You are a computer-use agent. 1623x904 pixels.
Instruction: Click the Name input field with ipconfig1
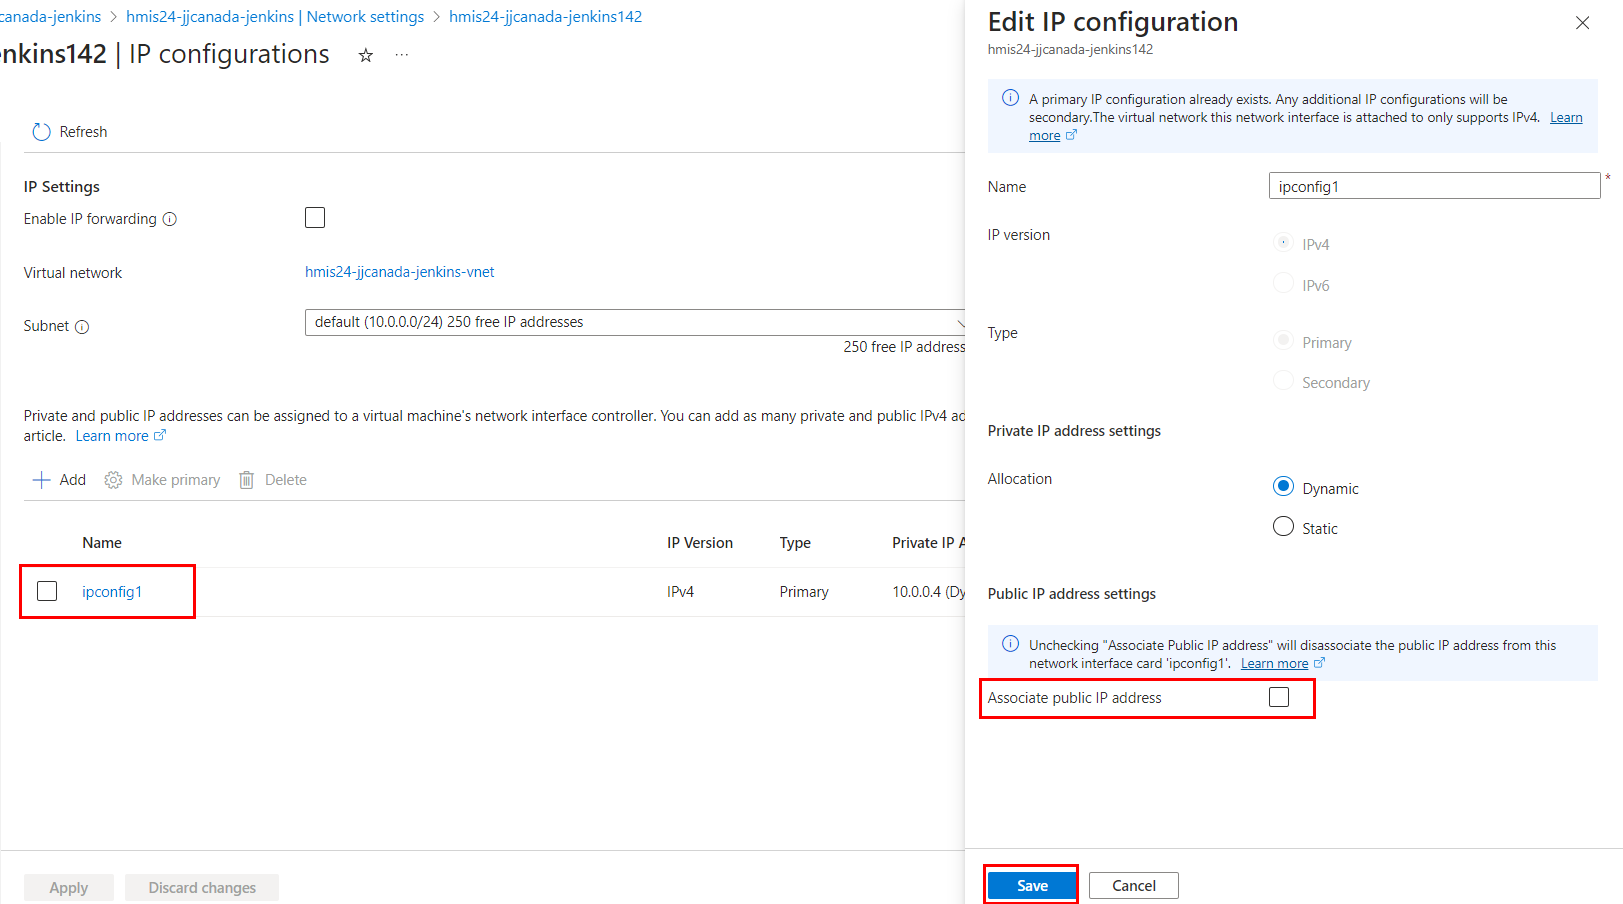point(1434,186)
